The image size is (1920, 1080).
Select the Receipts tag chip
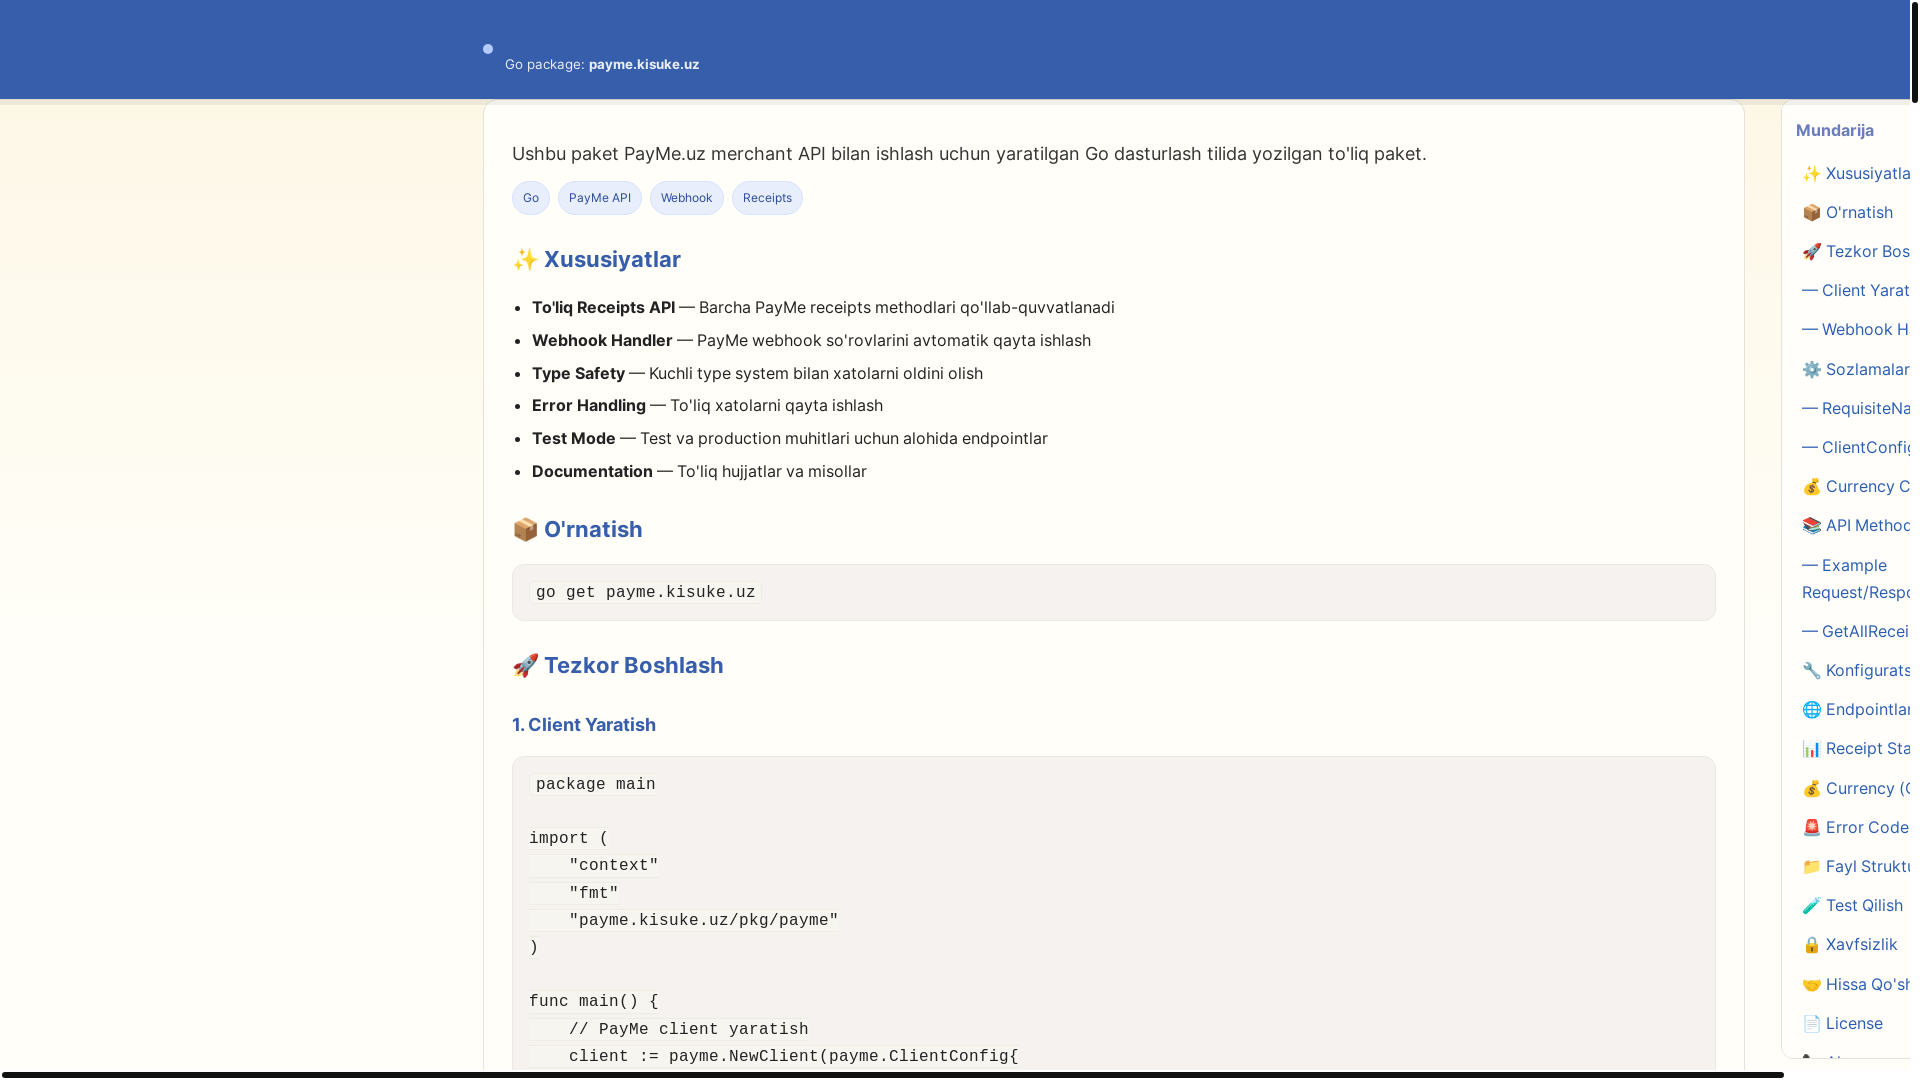click(767, 198)
